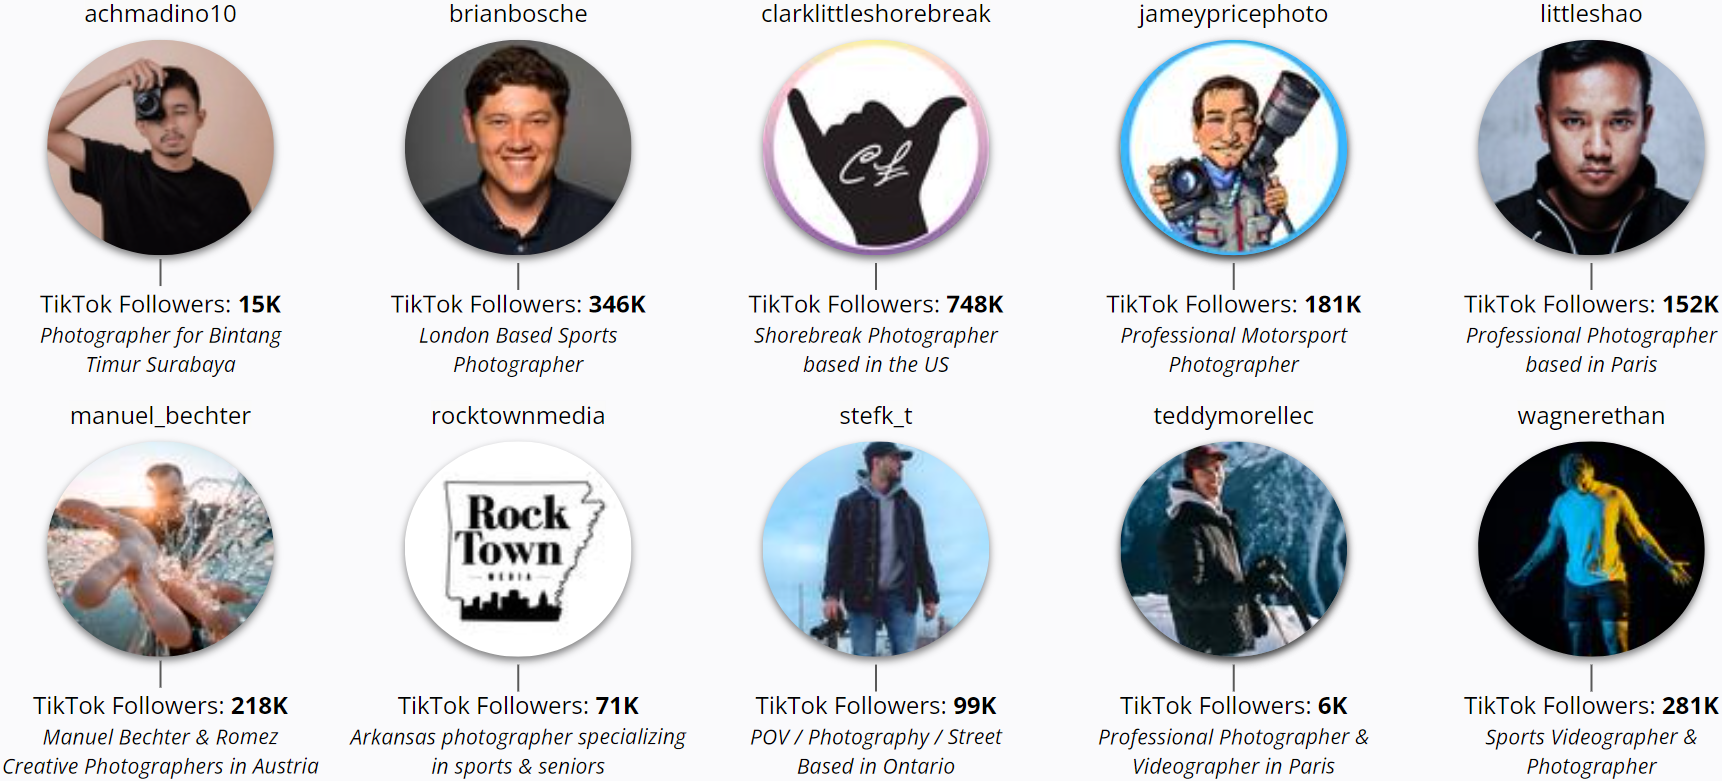1722x781 pixels.
Task: Click the rocktownmedia username
Action: tap(518, 416)
